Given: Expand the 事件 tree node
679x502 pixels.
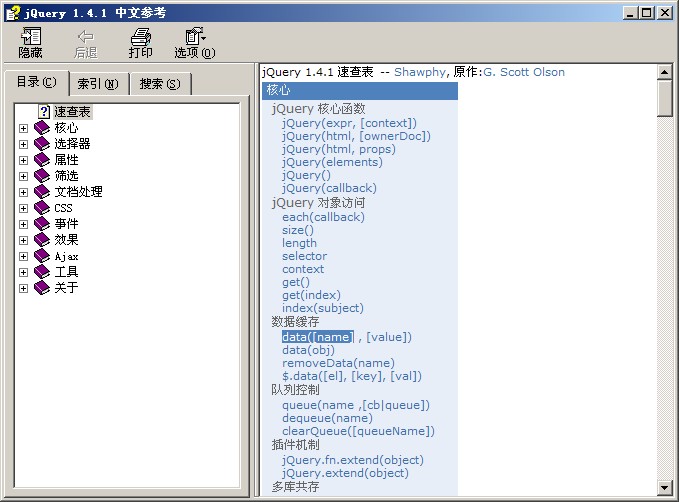Looking at the screenshot, I should click(23, 224).
